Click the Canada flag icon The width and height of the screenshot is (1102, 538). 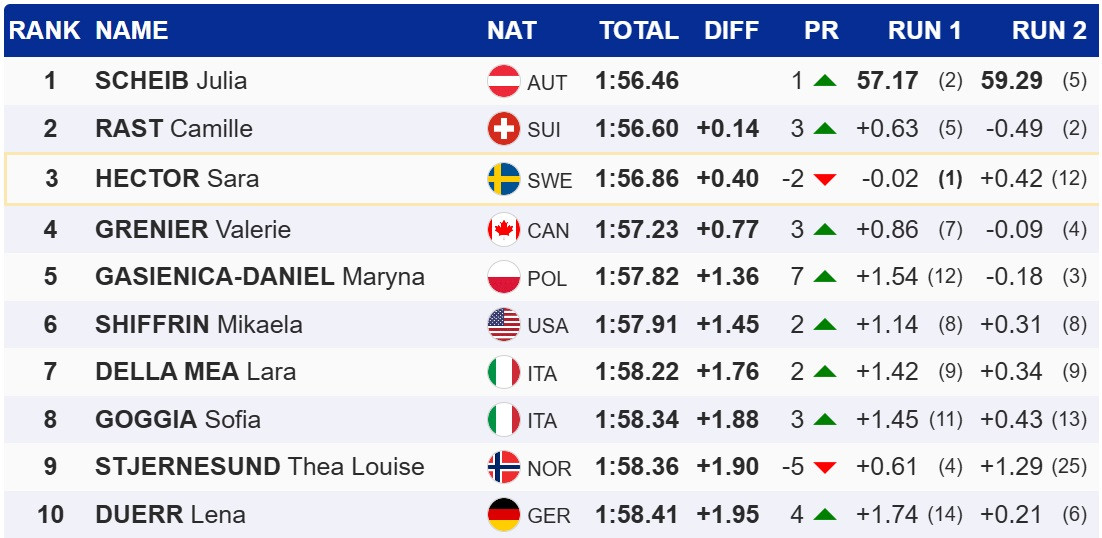(x=504, y=229)
